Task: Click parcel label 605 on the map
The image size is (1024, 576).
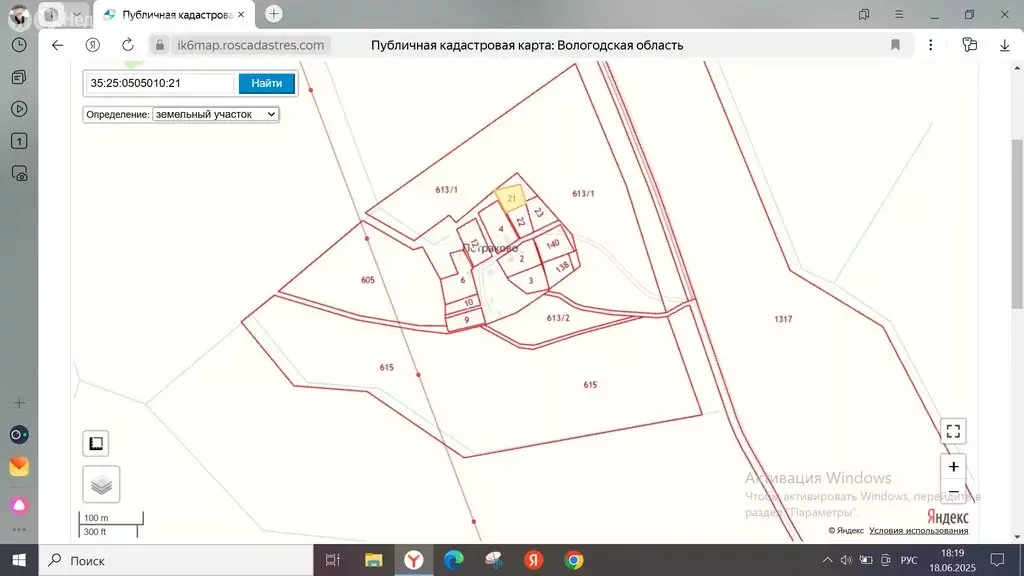Action: tap(368, 280)
